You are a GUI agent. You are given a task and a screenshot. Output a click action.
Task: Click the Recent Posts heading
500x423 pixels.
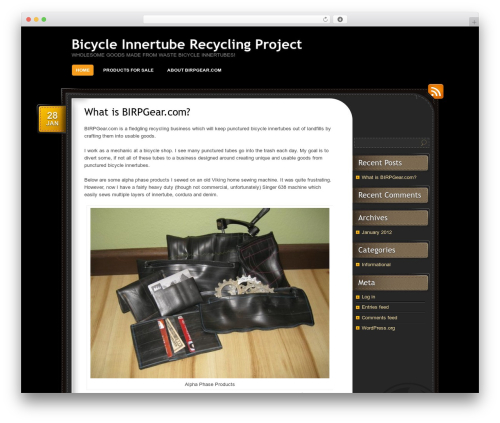click(x=380, y=163)
